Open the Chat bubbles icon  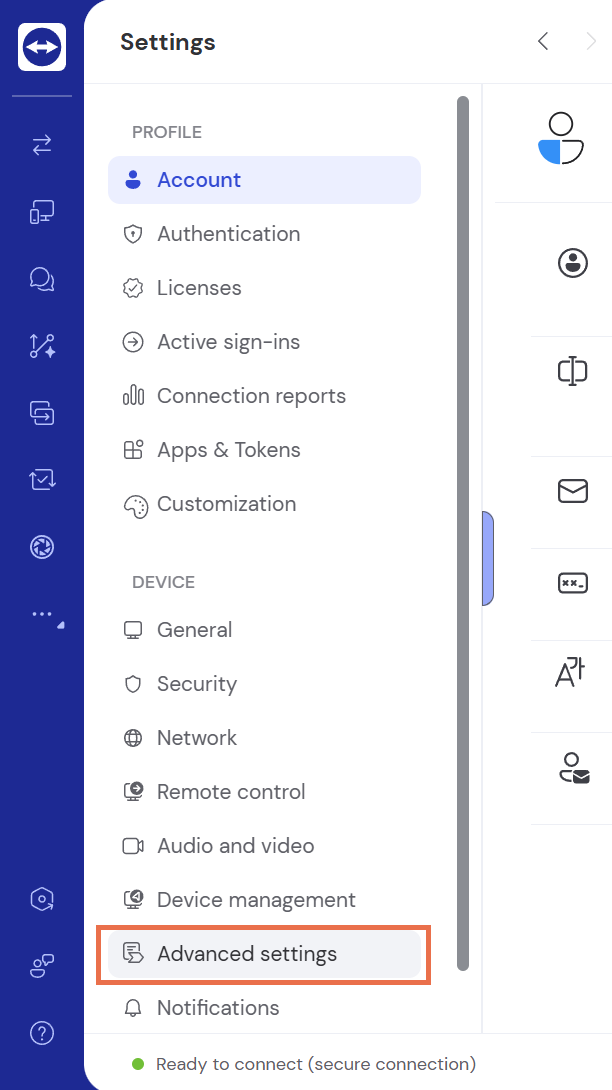point(42,279)
